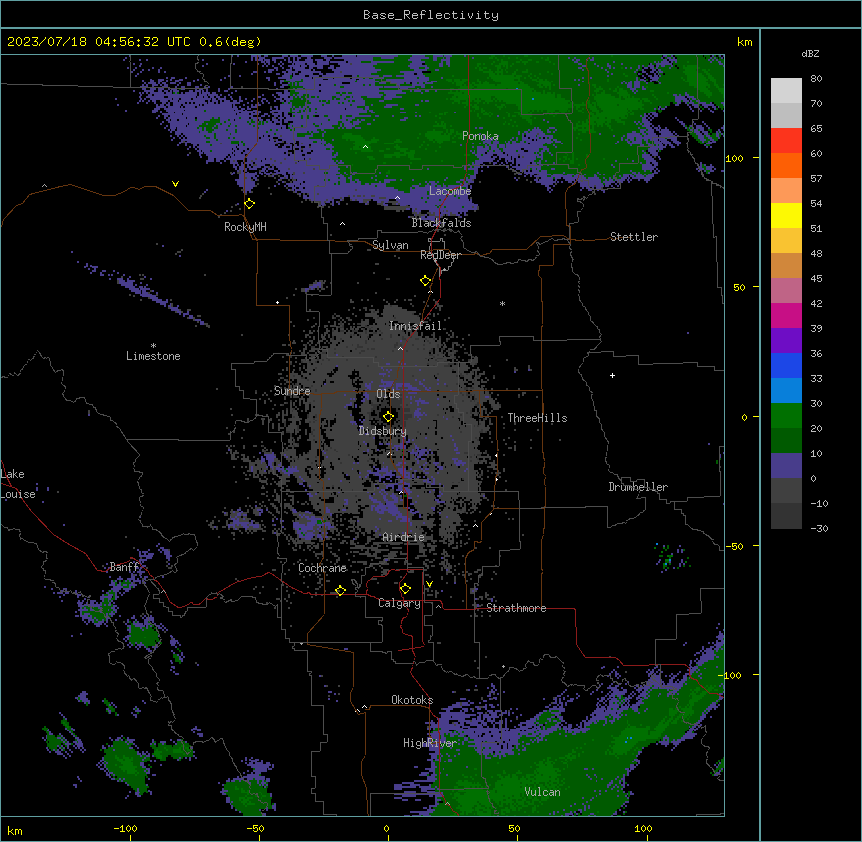
Task: Click the RedDeer city label
Action: (x=440, y=255)
